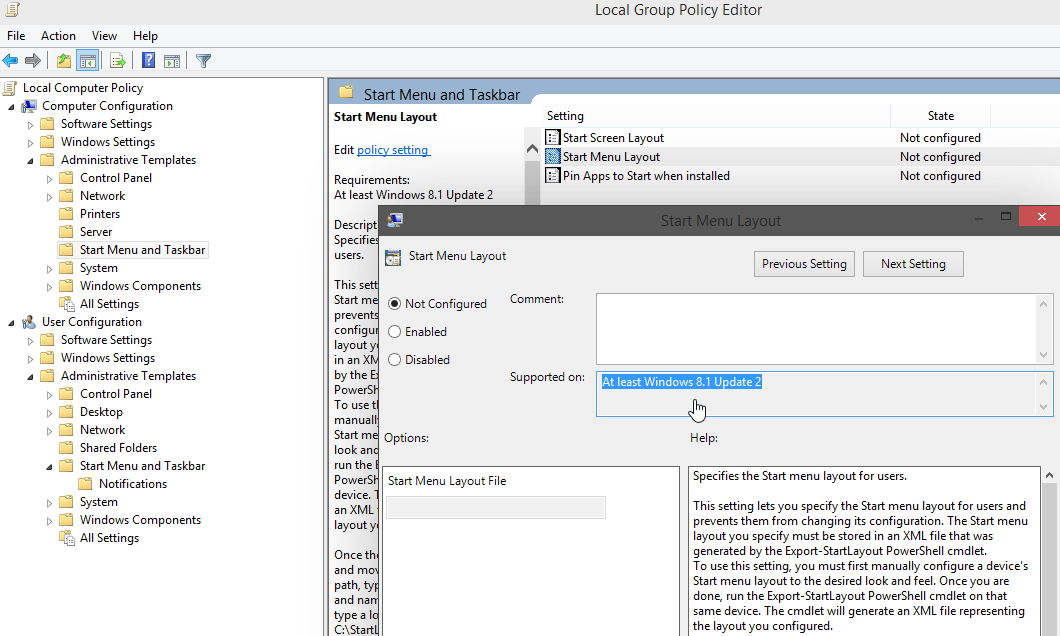Open the Help menu
1060x636 pixels.
pyautogui.click(x=145, y=36)
